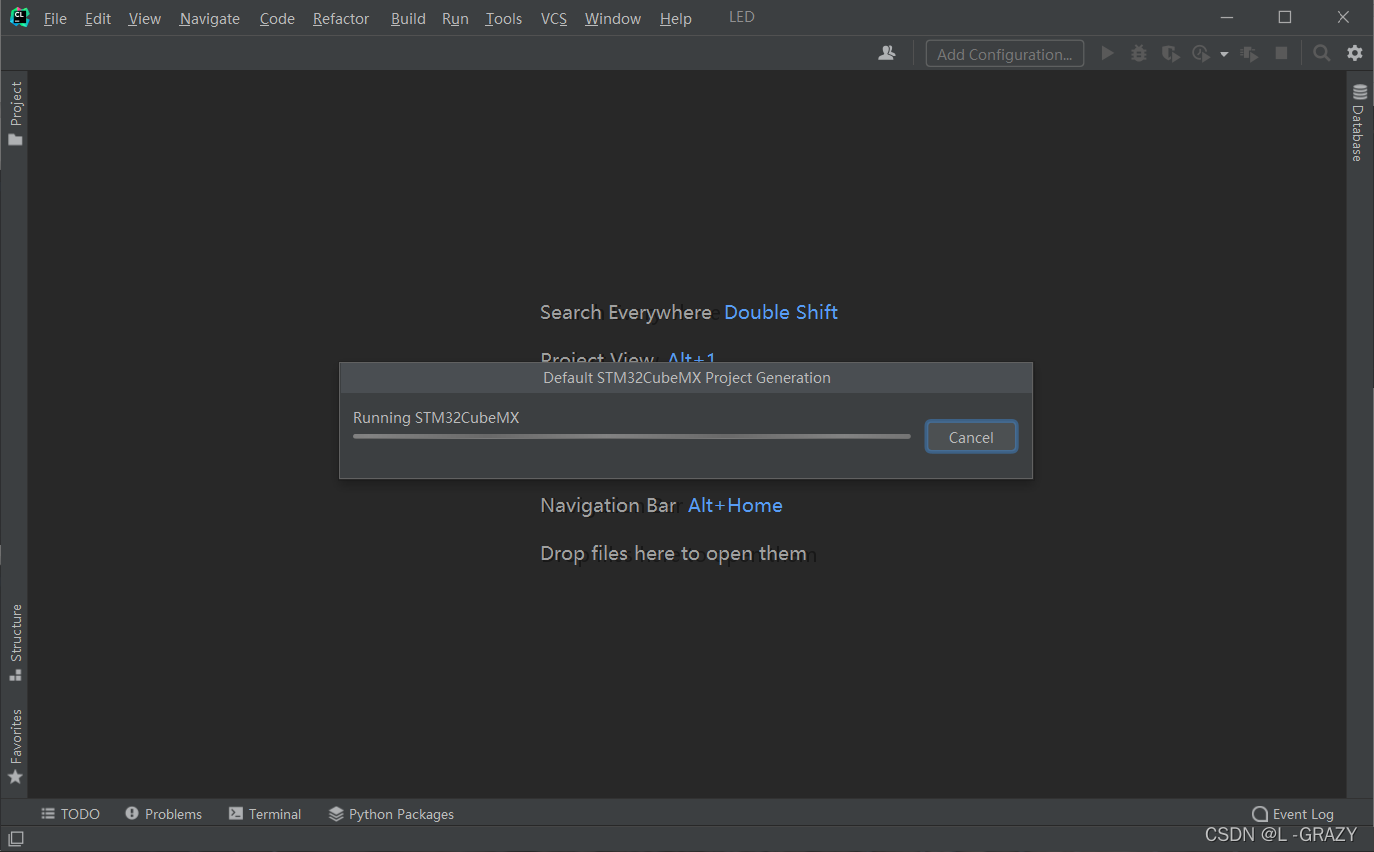Viewport: 1374px width, 852px height.
Task: Expand the profiler options dropdown arrow
Action: 1224,54
